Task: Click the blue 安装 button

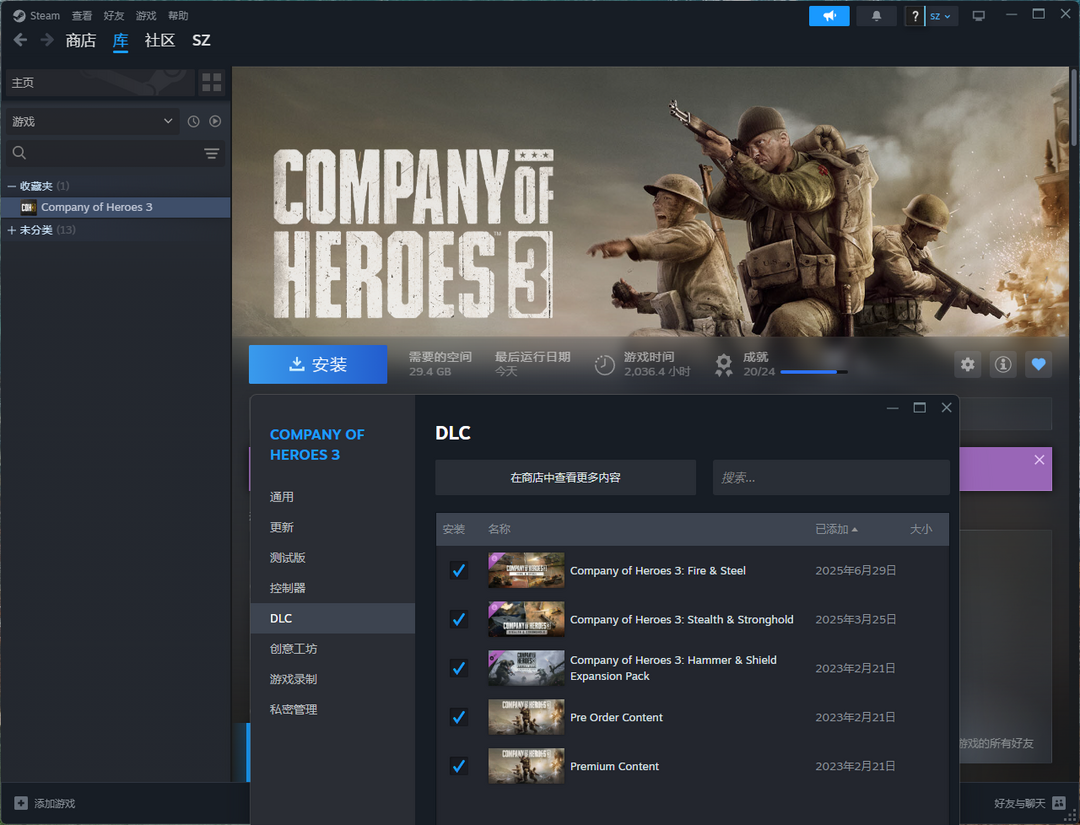Action: pos(318,364)
